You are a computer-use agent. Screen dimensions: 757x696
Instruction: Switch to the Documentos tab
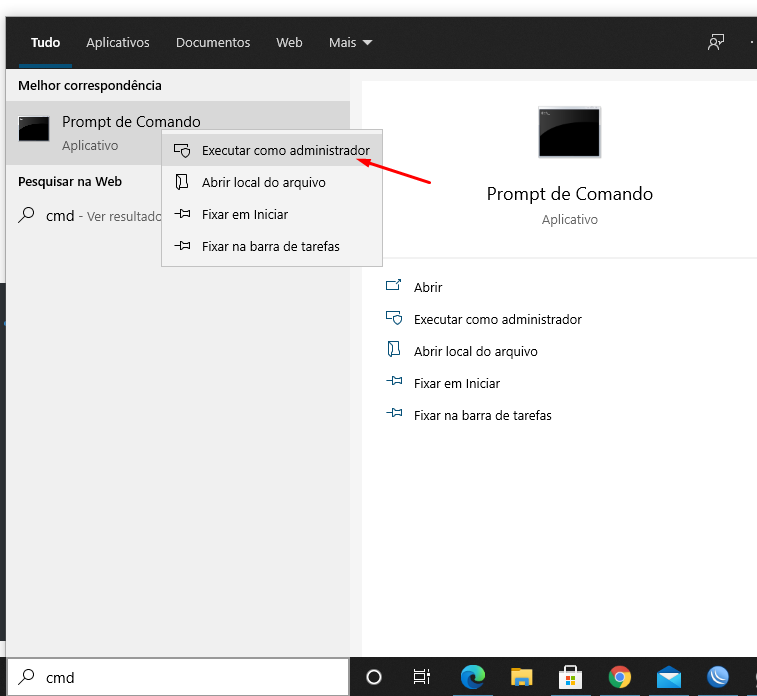(213, 43)
